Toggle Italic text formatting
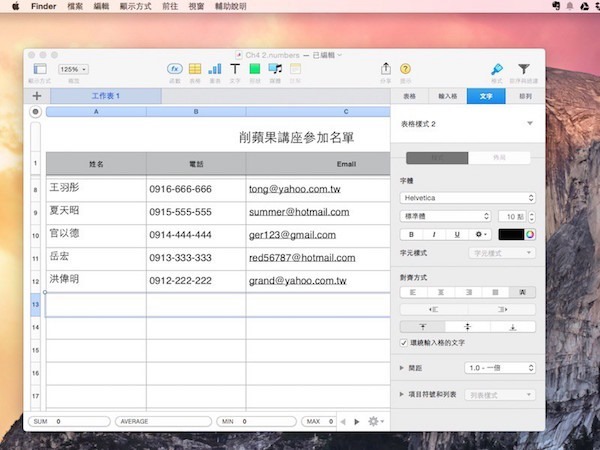Screen dimensions: 600x450 (434, 235)
